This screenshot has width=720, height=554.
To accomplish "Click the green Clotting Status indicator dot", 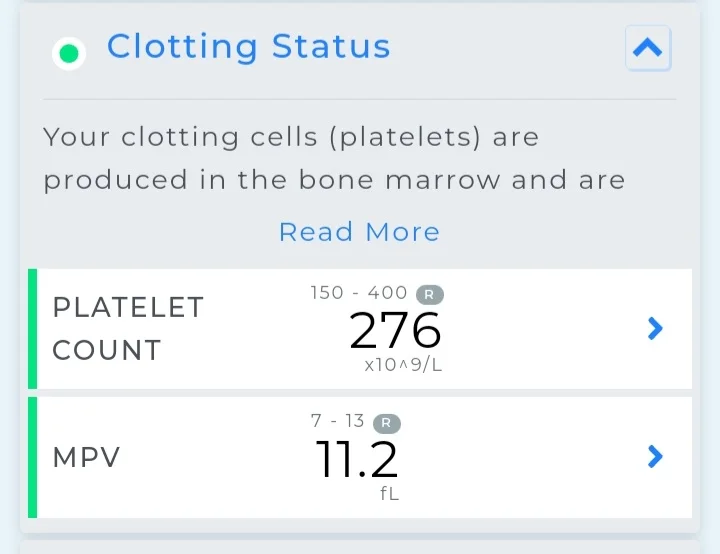I will [x=69, y=53].
